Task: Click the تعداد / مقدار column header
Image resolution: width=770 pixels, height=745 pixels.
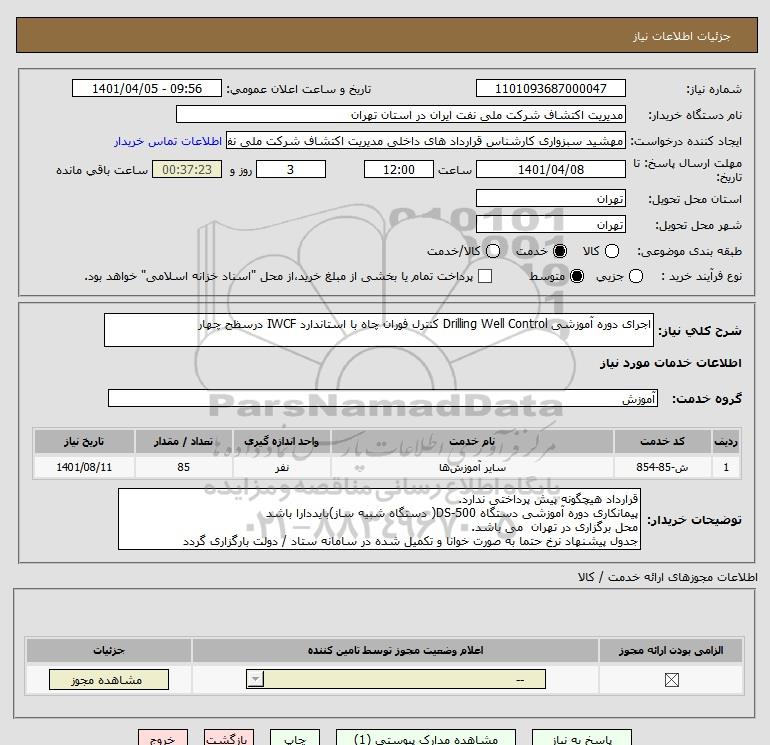Action: pyautogui.click(x=183, y=441)
